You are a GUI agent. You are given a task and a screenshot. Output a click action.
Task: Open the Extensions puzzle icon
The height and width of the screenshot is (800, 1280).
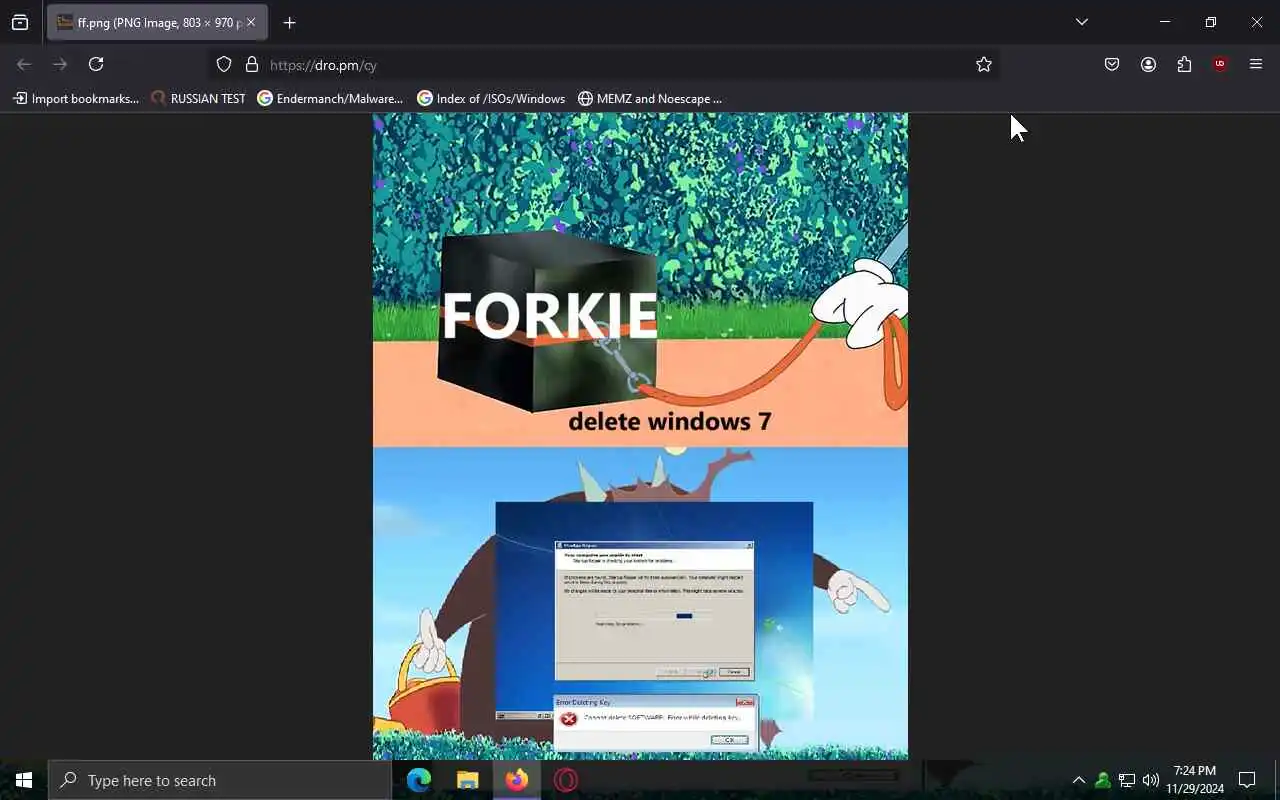click(1184, 64)
